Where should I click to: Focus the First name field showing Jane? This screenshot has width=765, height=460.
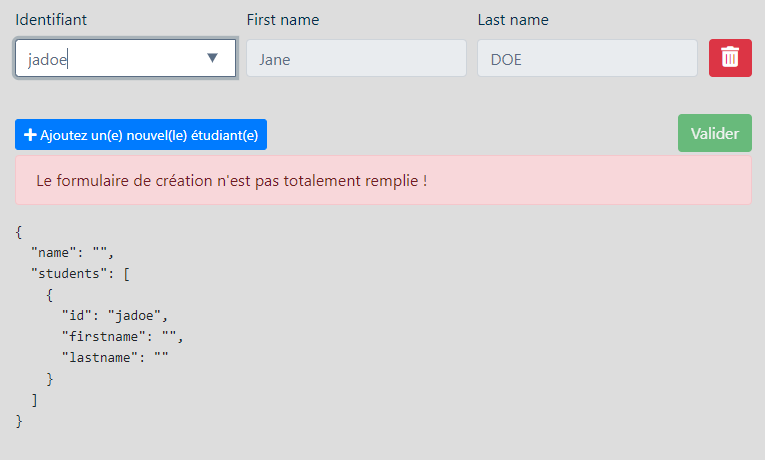[x=356, y=58]
